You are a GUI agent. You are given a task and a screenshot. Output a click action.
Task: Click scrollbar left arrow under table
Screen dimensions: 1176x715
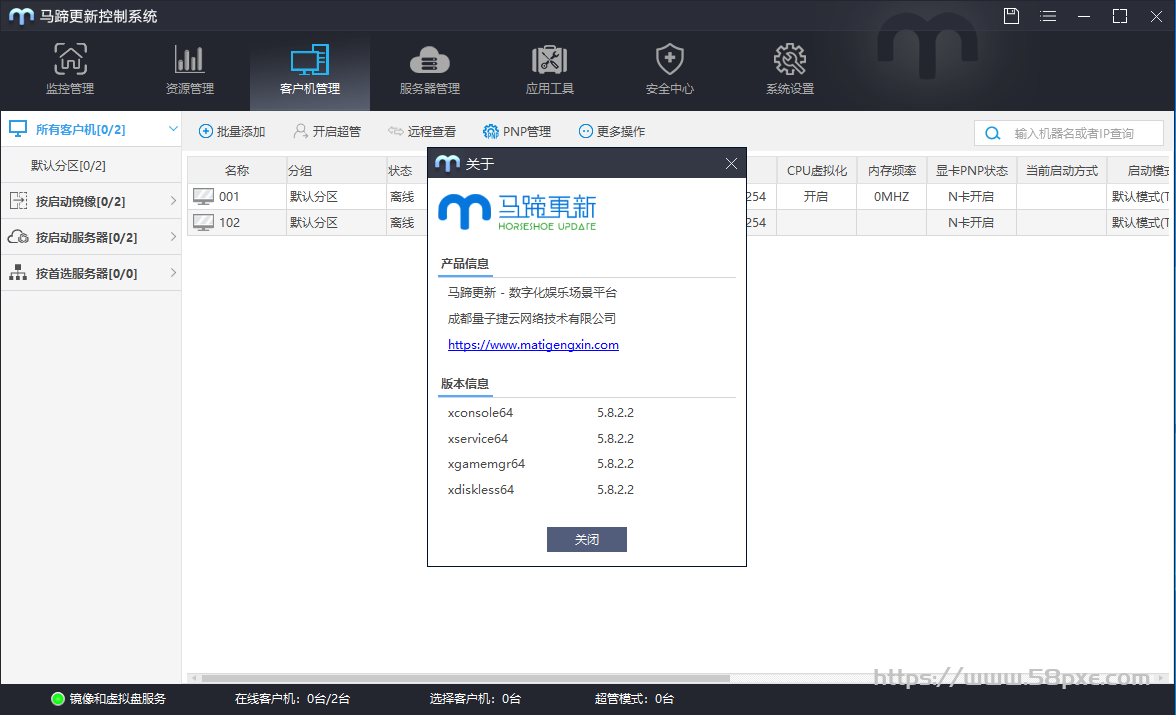click(x=194, y=678)
